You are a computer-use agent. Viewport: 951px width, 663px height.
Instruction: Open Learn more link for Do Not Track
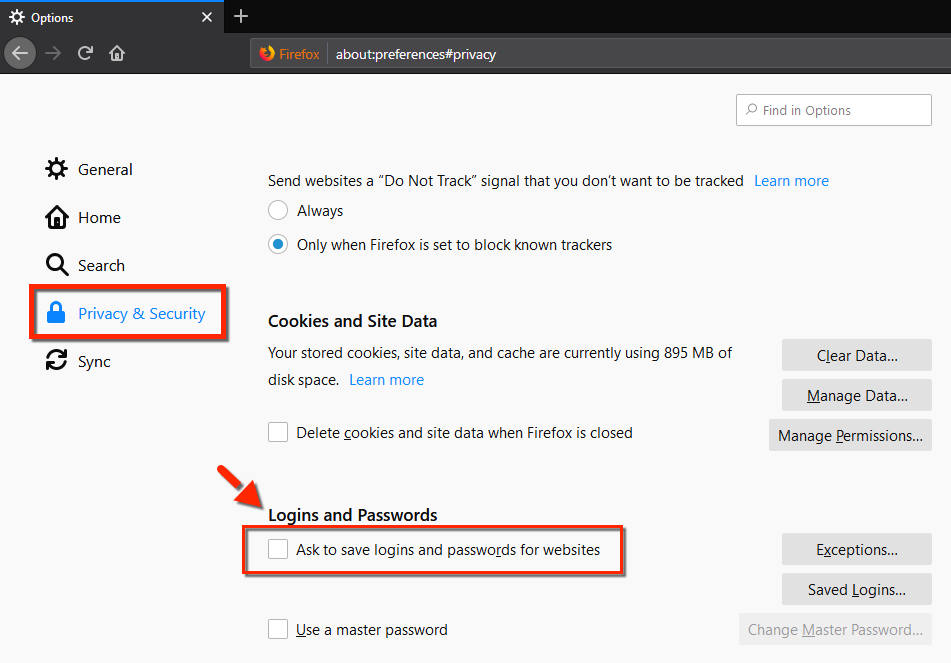[x=791, y=181]
